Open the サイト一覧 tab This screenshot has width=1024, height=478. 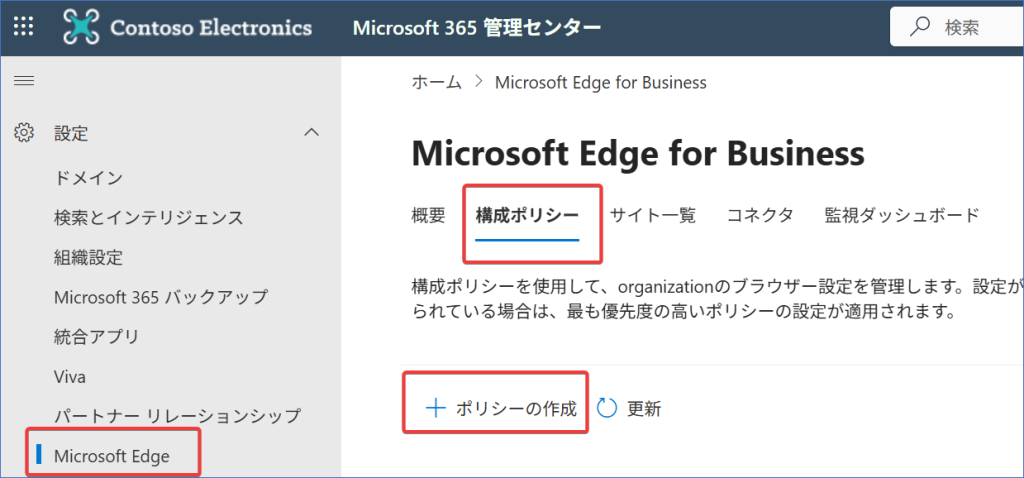[653, 215]
